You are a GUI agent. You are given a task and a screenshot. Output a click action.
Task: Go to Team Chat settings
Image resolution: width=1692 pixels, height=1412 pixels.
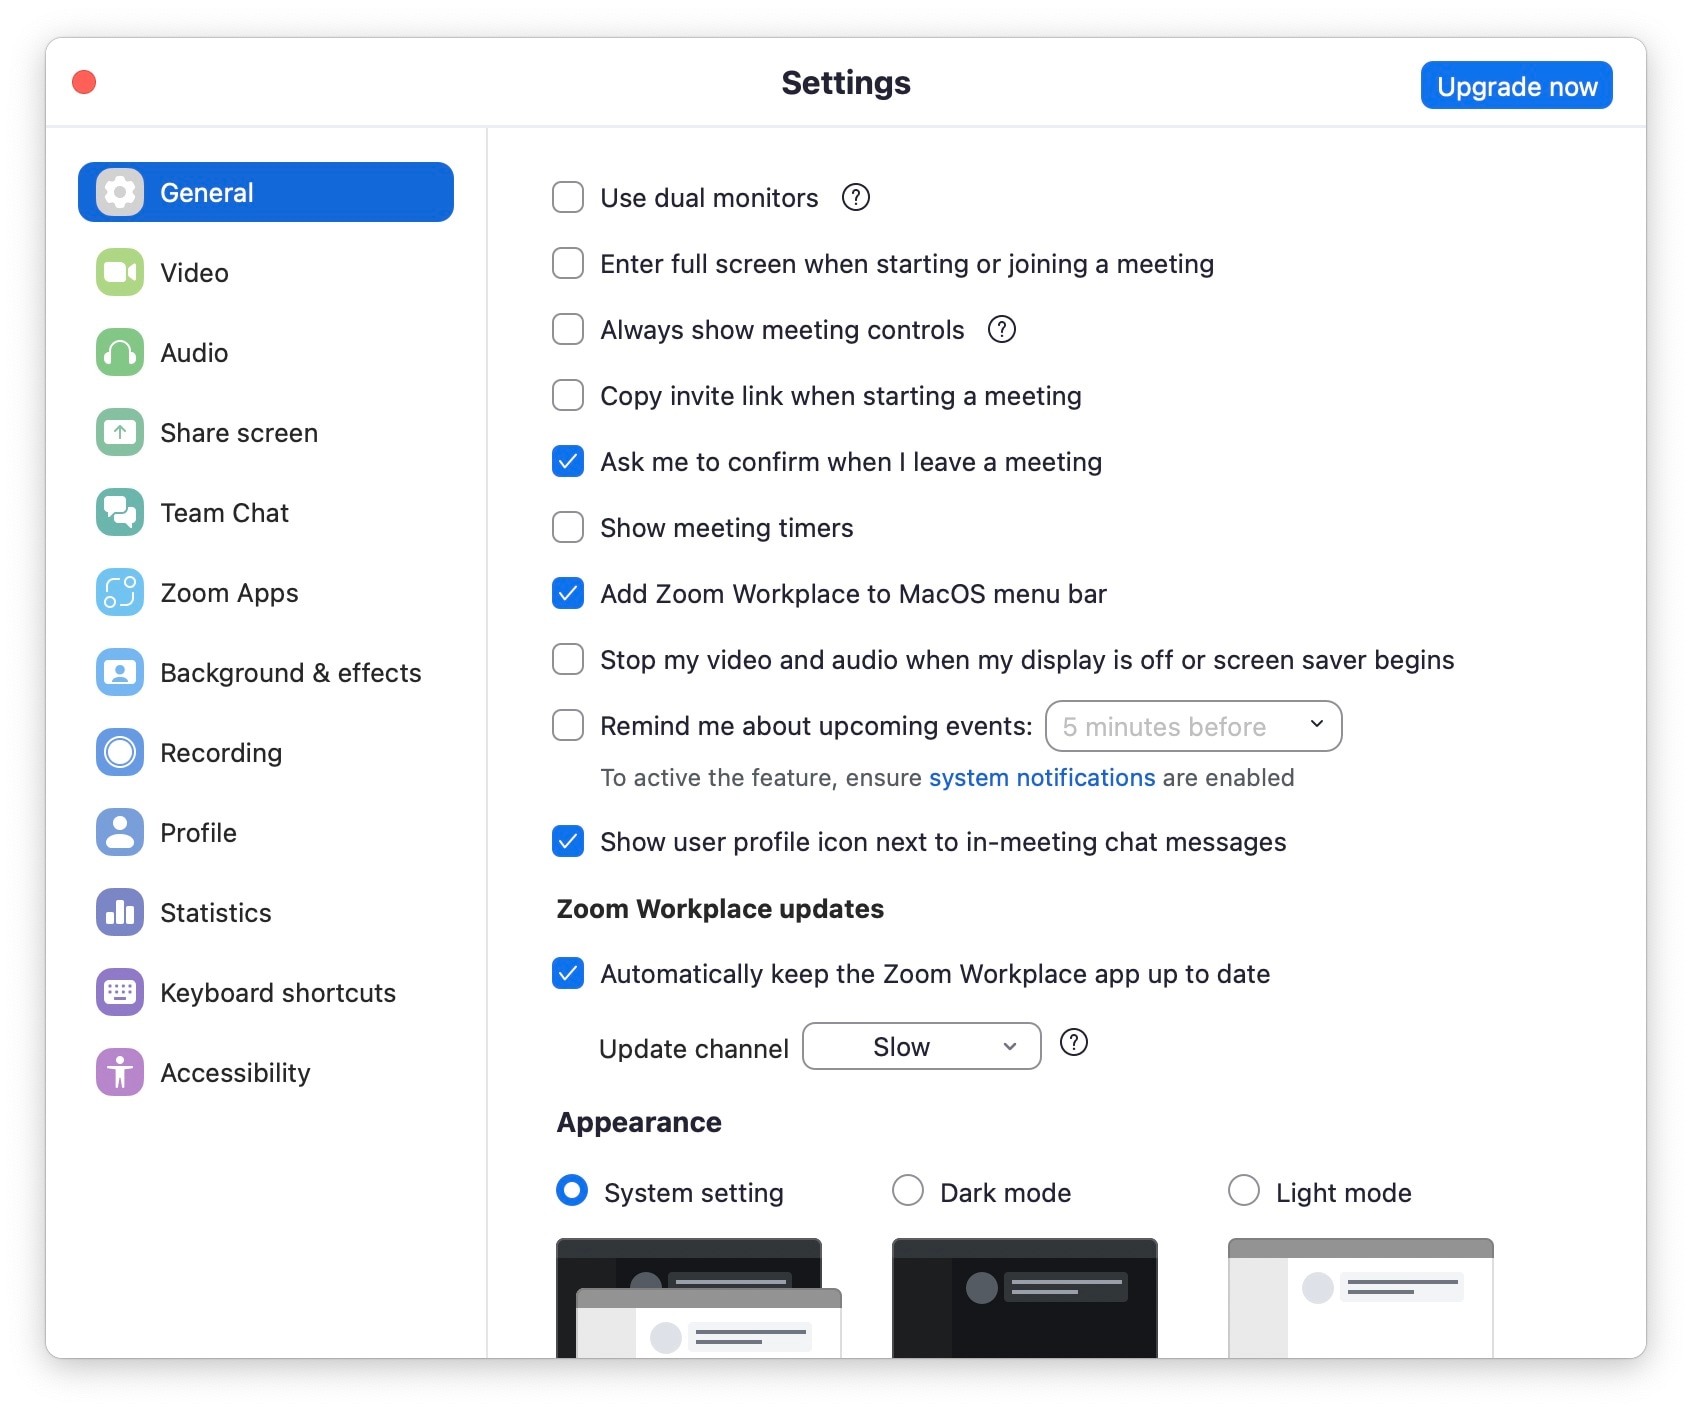pos(266,512)
